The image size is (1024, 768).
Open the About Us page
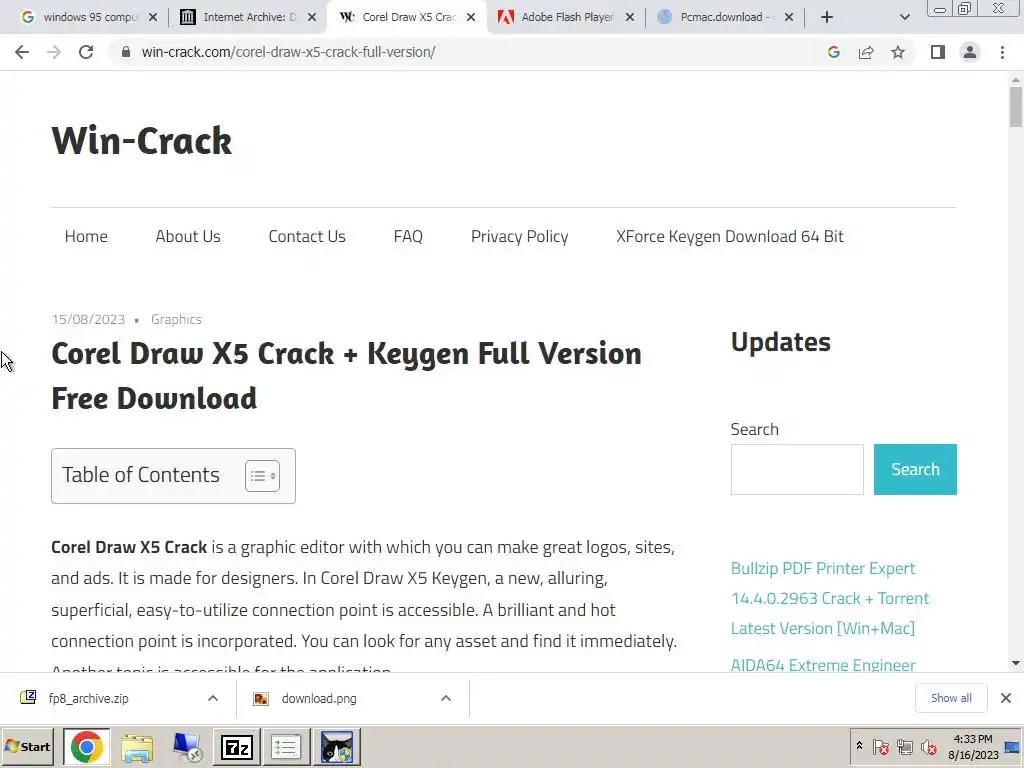point(188,236)
